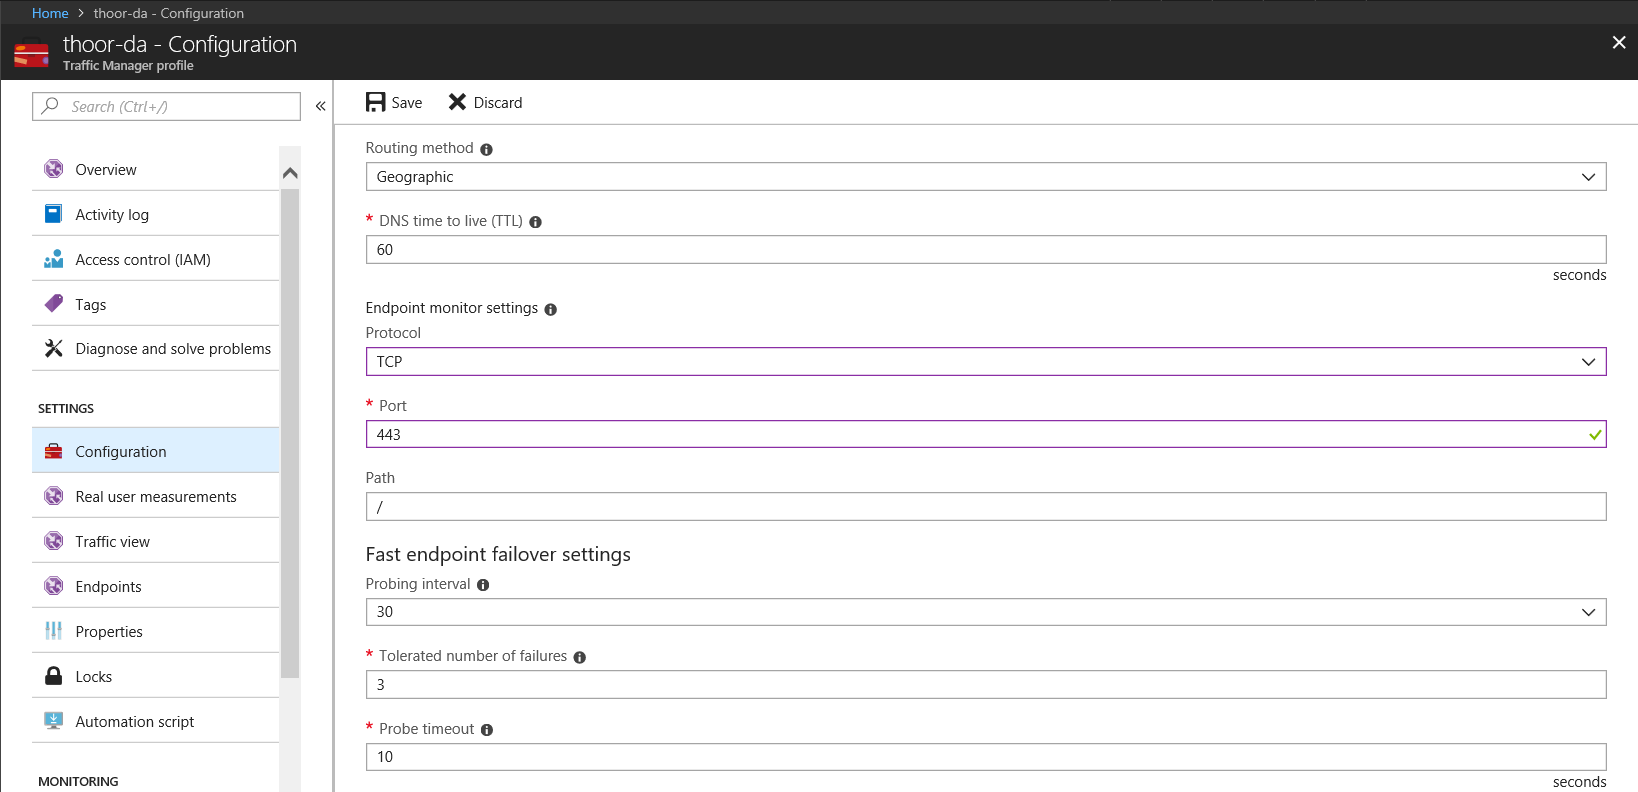Go to Access control (IAM)
Screen dimensions: 1638x792
pos(155,259)
